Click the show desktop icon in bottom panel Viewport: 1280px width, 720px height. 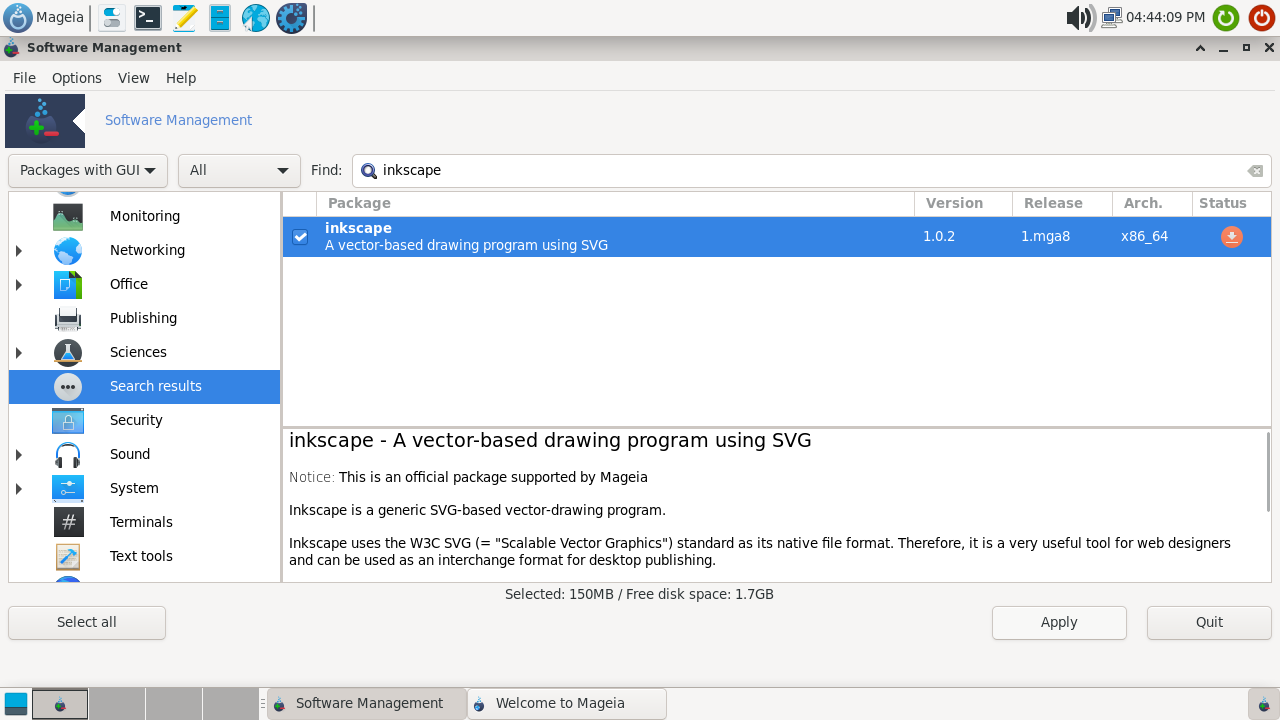tap(16, 704)
